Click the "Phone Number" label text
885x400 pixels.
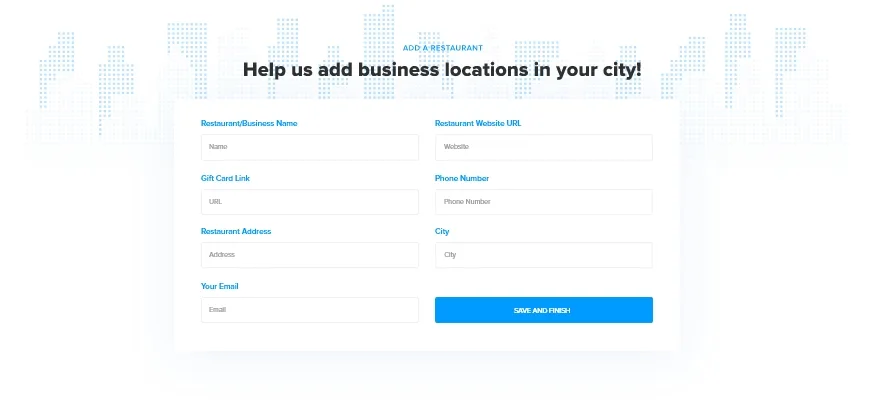pyautogui.click(x=462, y=178)
